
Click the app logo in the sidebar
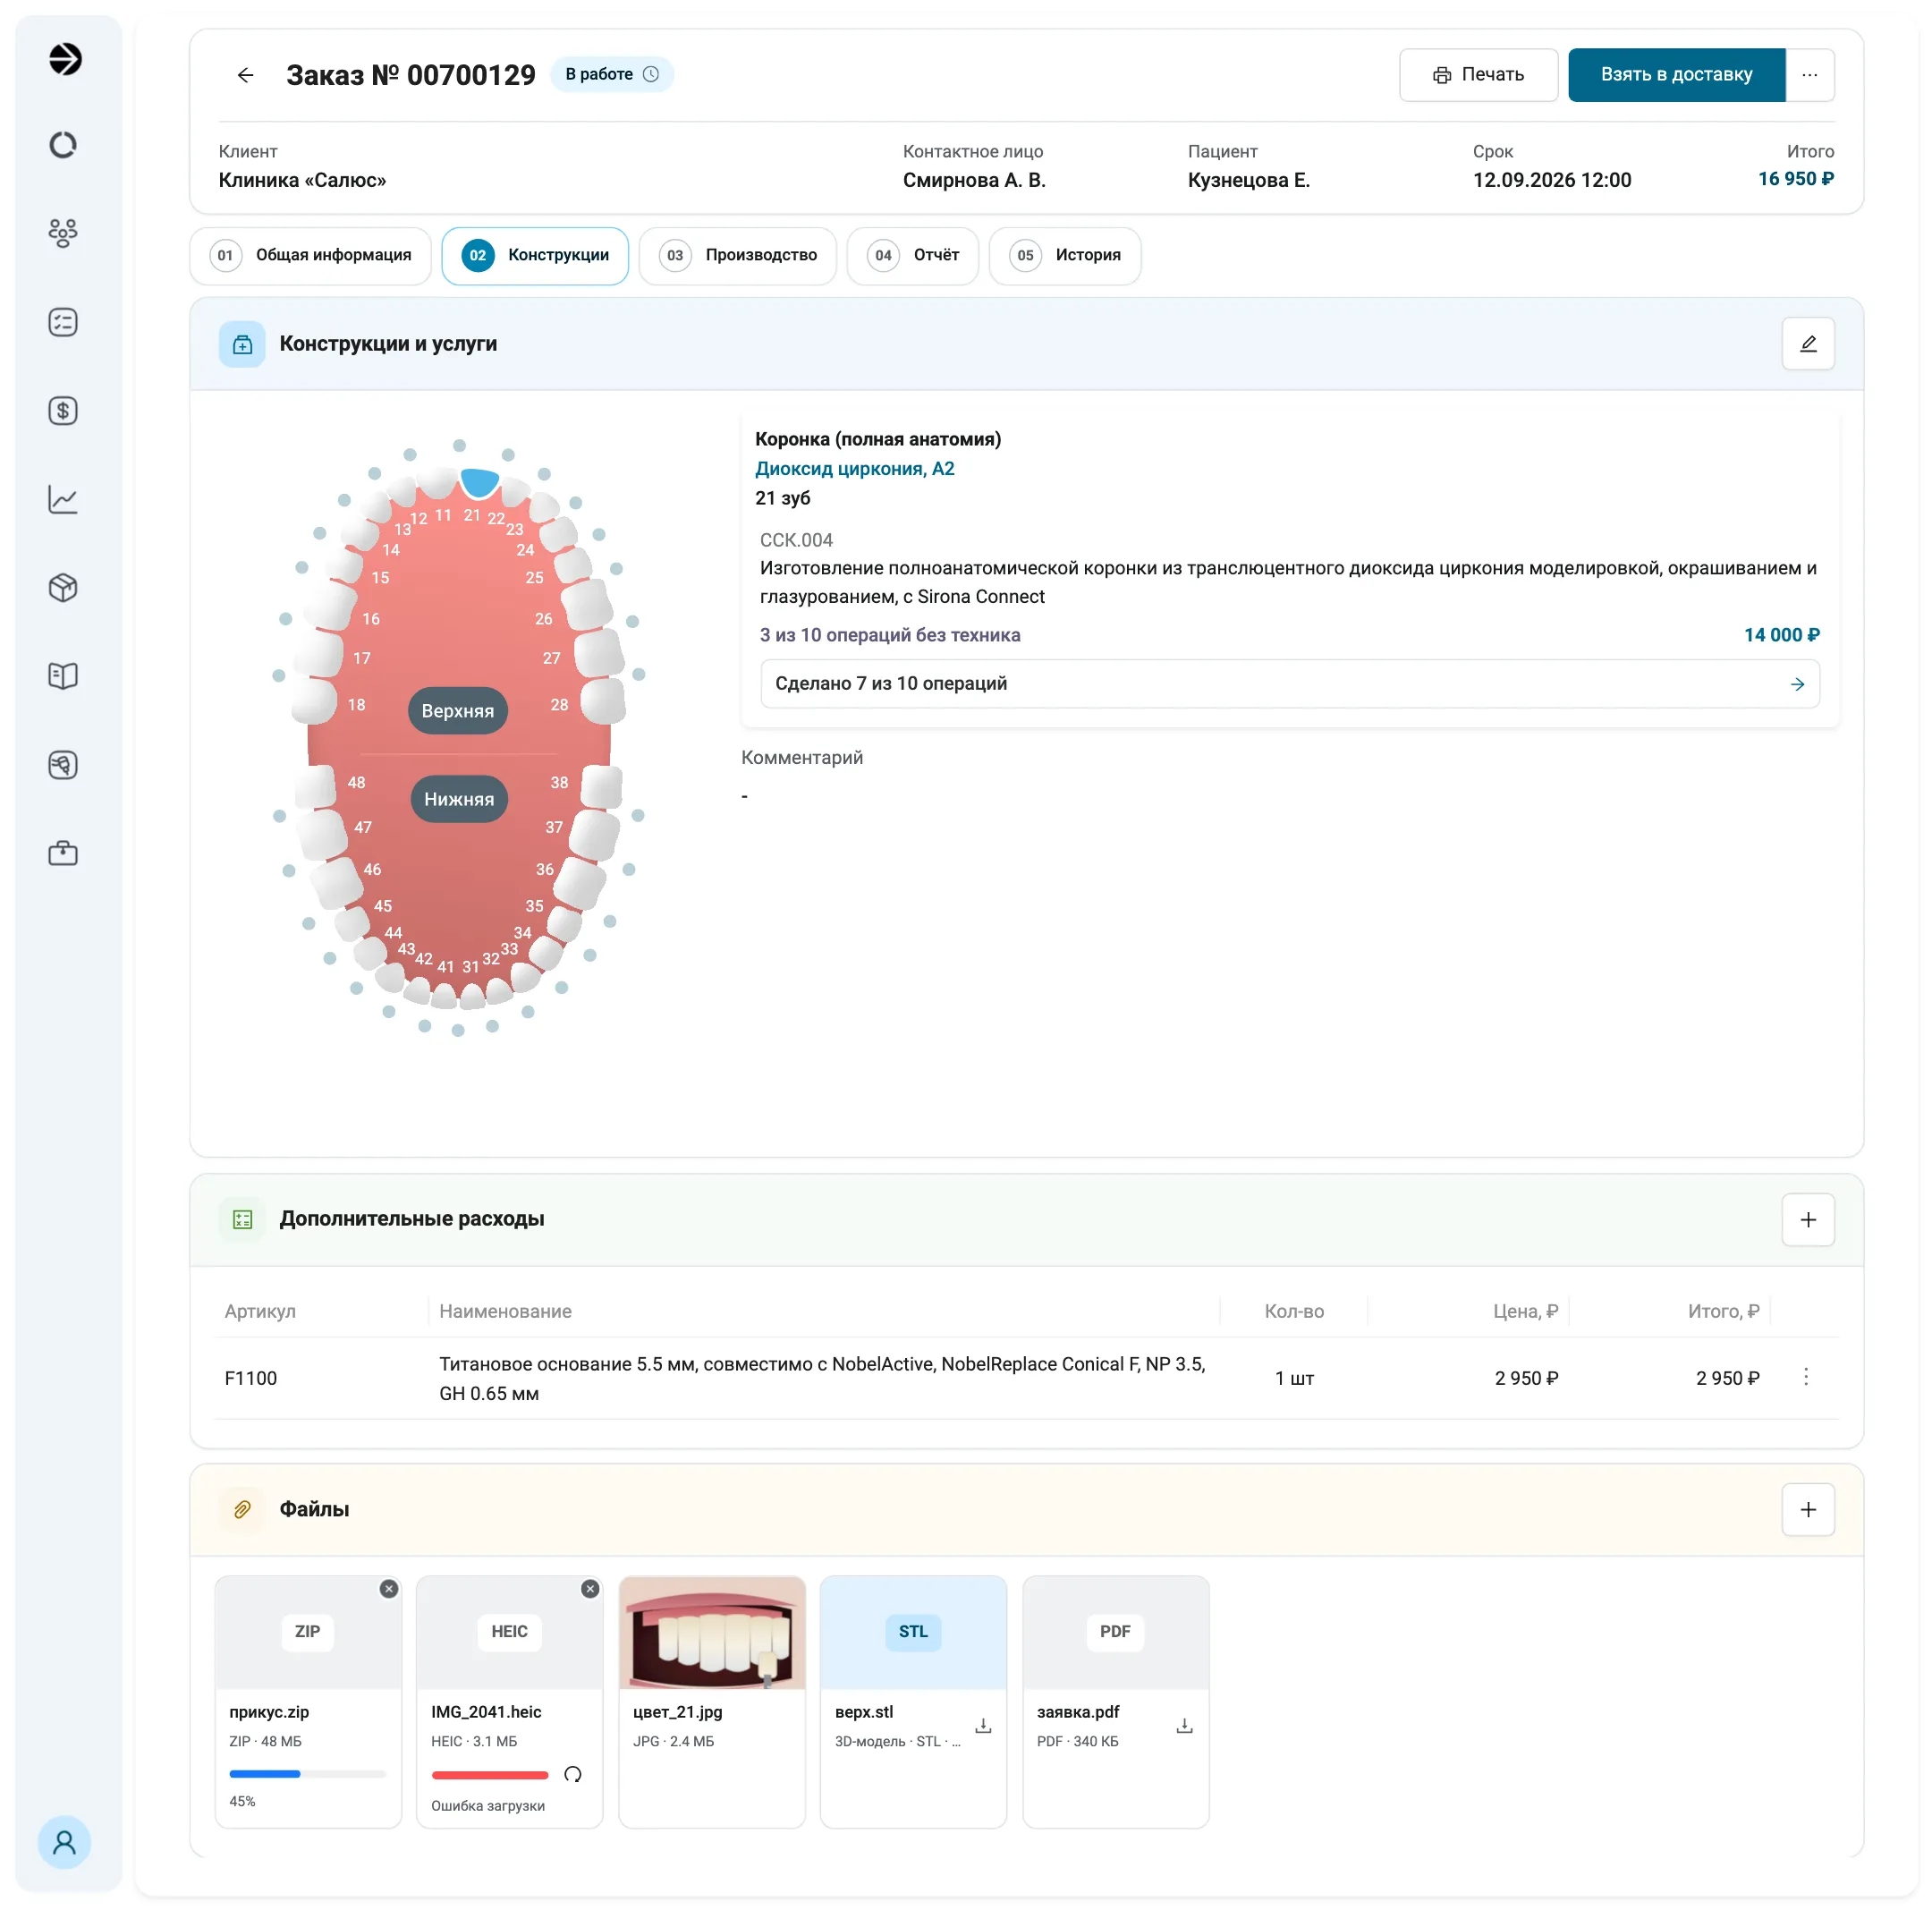click(x=64, y=59)
